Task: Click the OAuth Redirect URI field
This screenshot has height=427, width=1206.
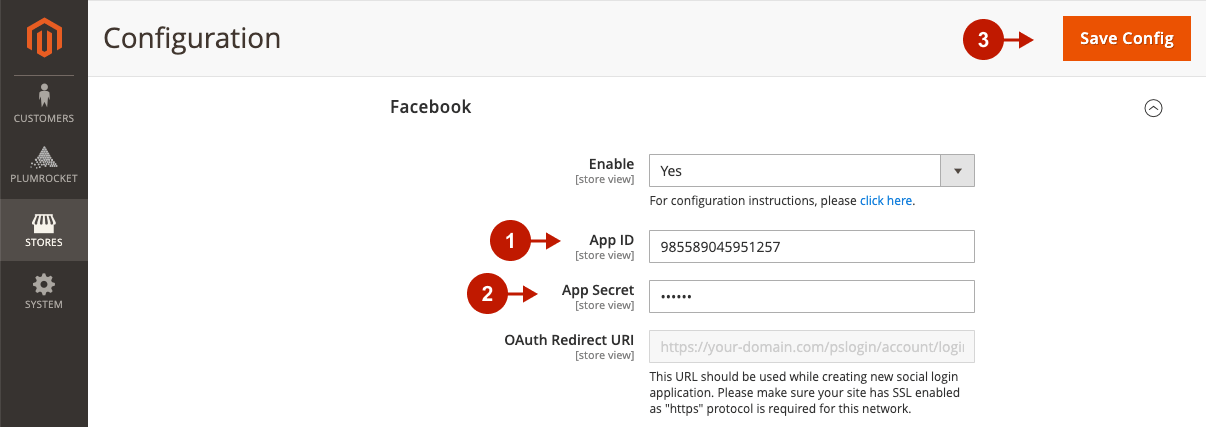Action: click(812, 347)
